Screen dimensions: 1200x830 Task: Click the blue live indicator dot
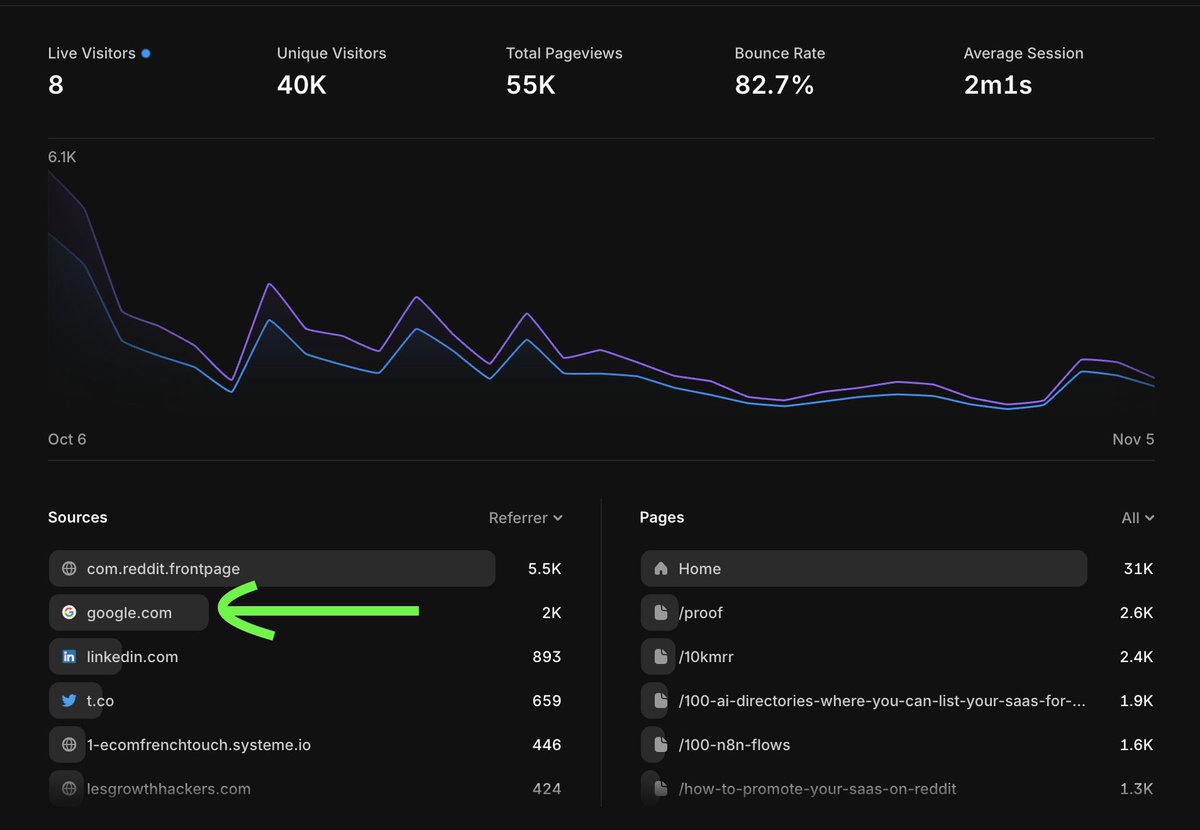146,53
